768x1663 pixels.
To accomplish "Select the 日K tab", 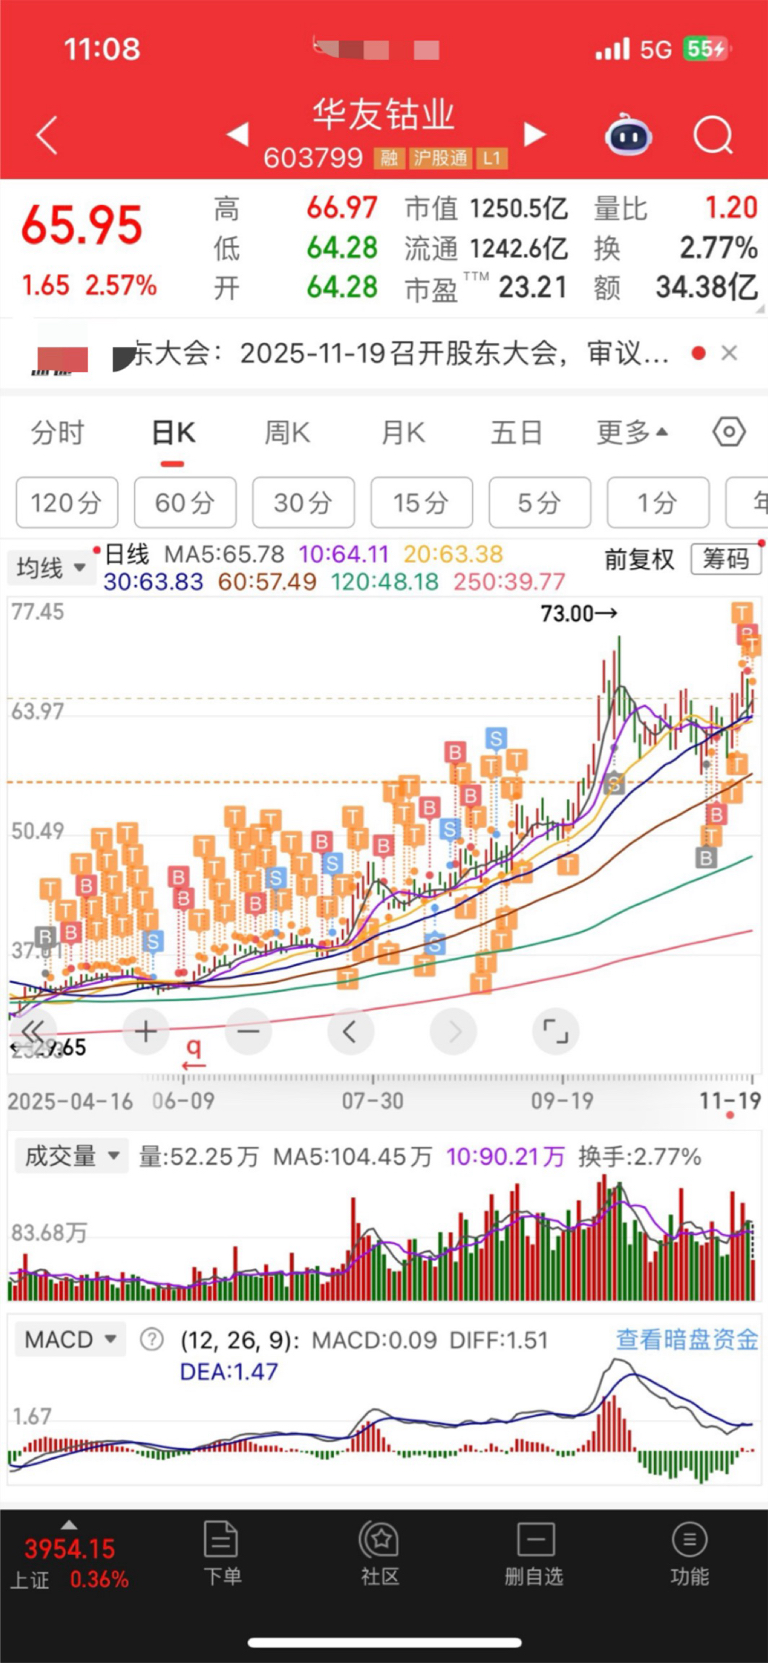I will click(173, 433).
